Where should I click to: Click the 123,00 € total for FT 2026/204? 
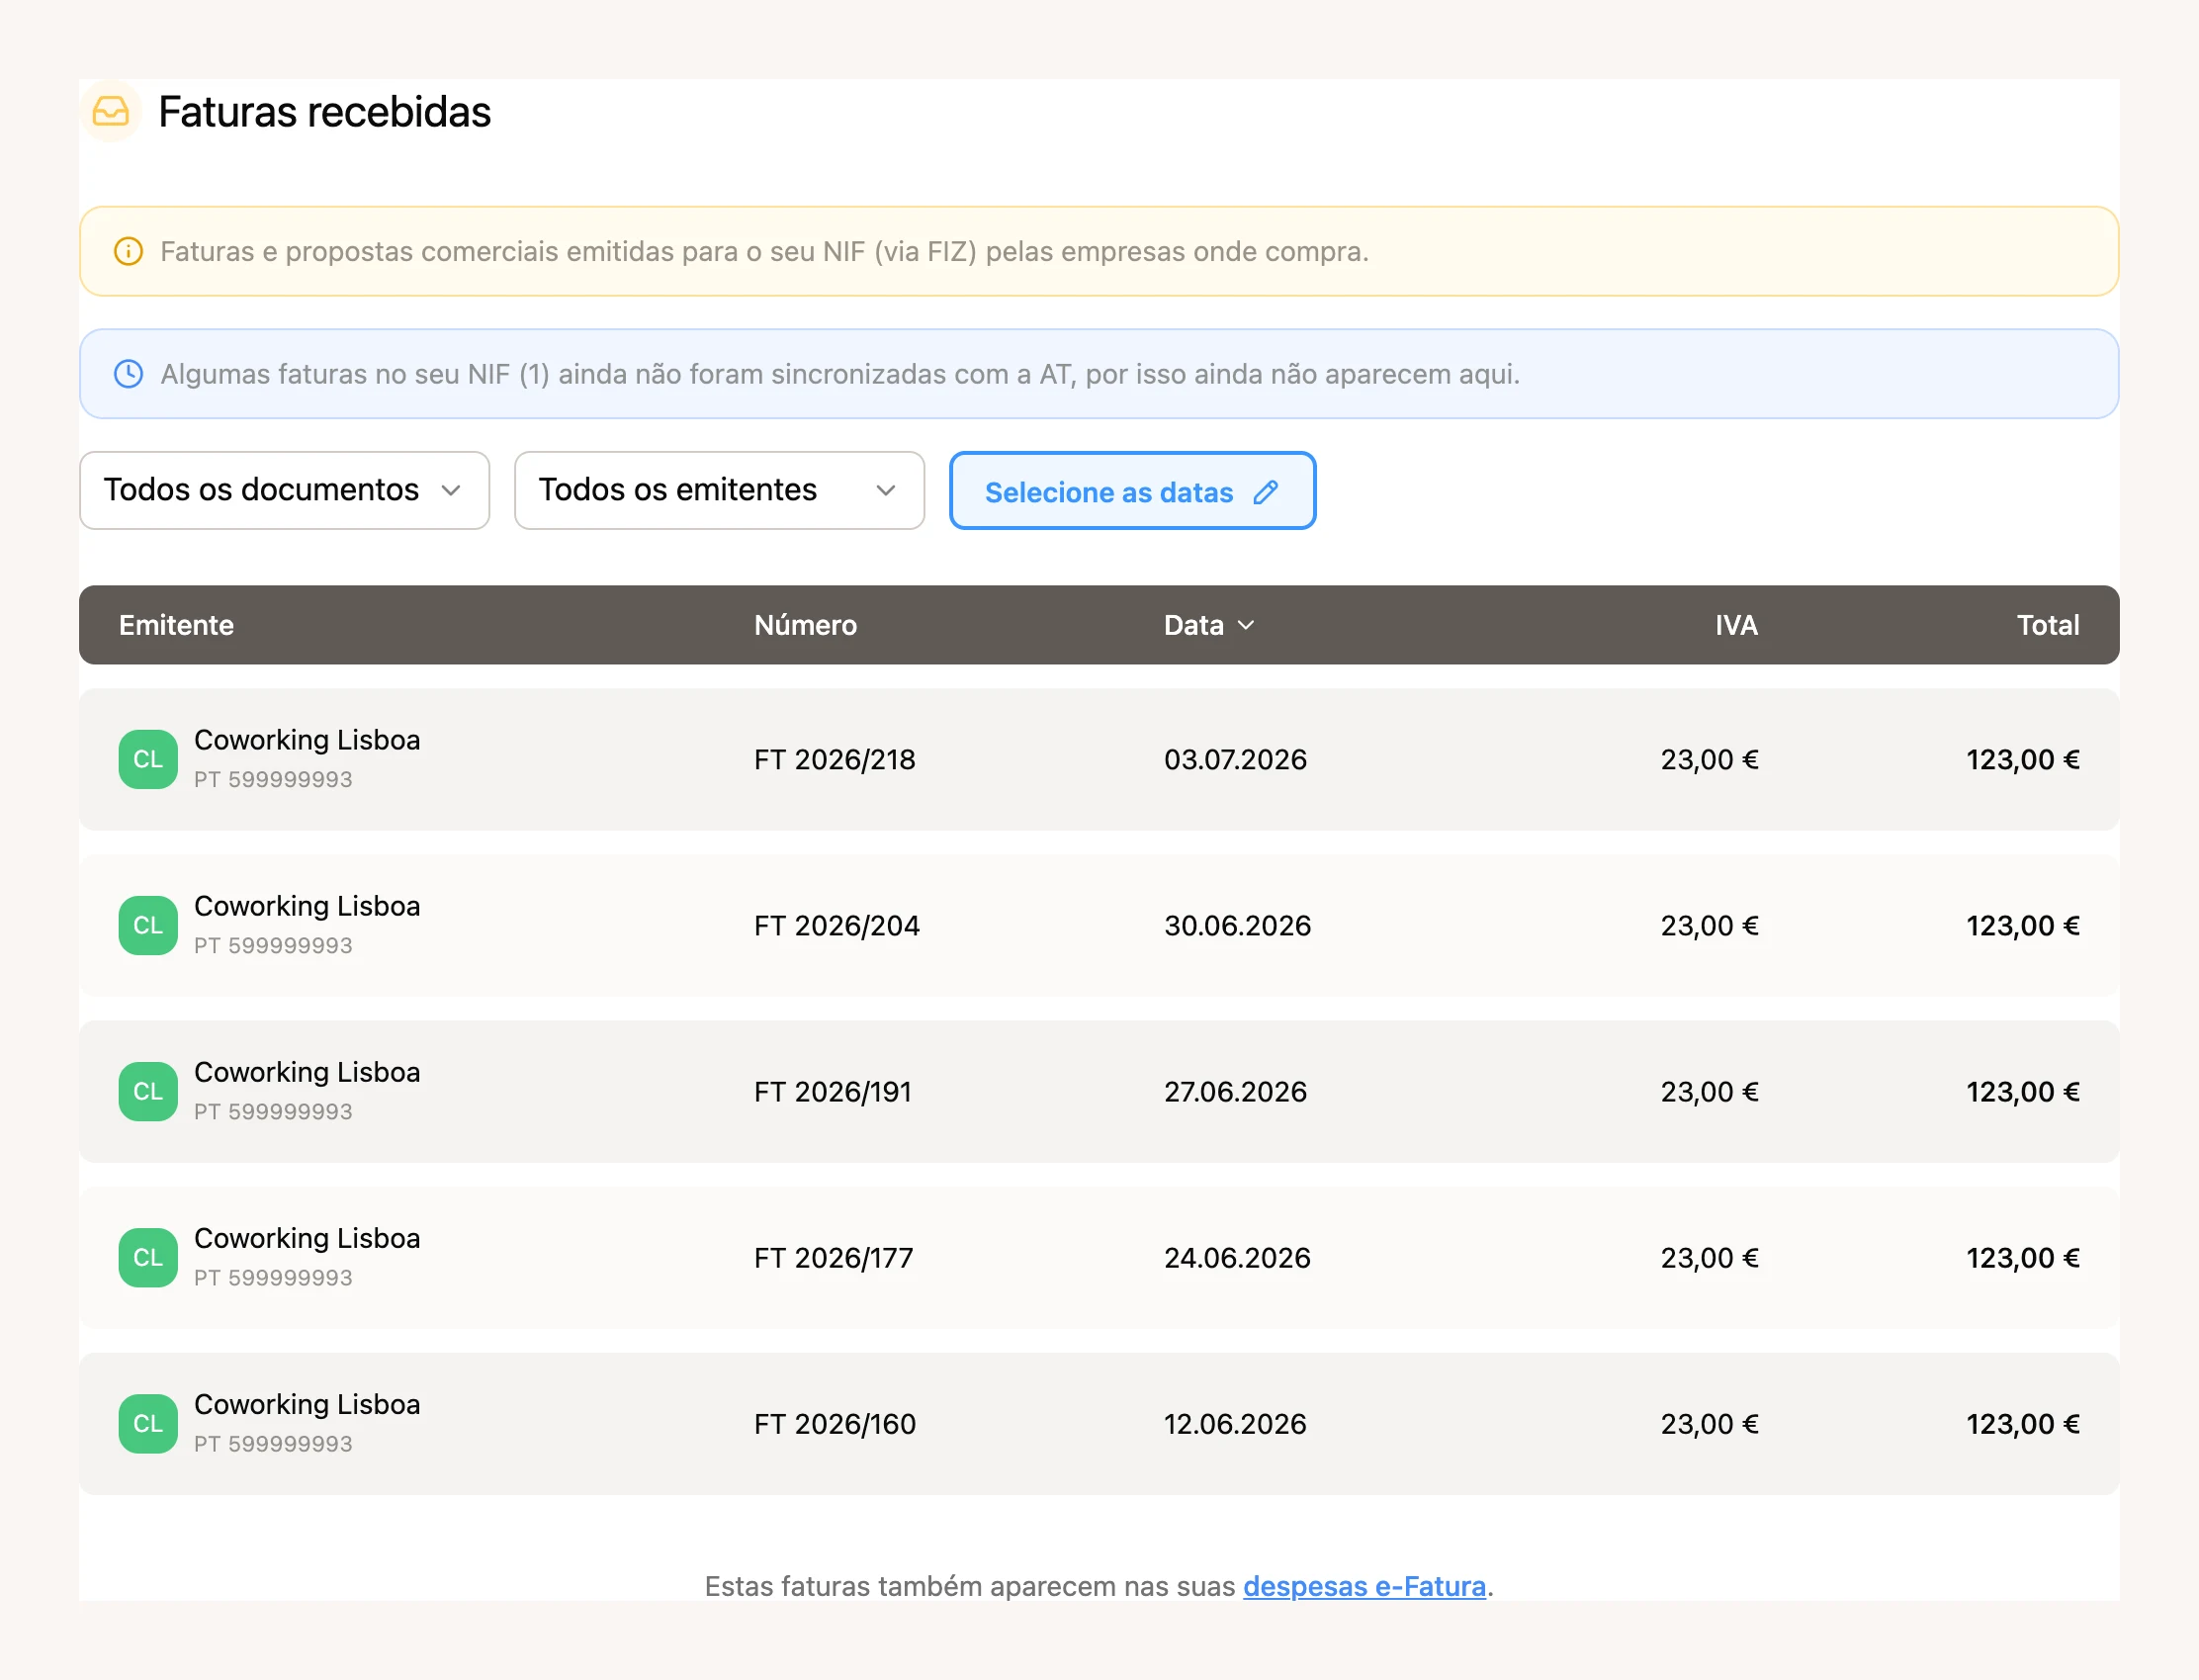coord(2022,925)
